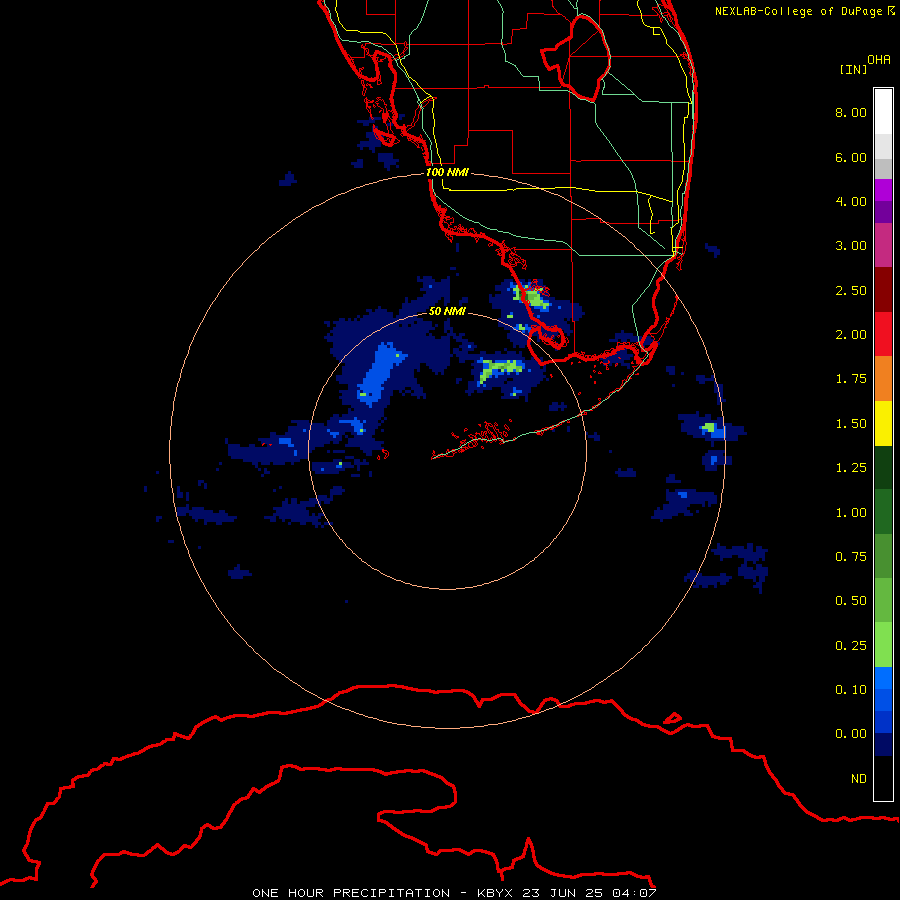
Task: Click the 8.00 legend value
Action: [x=851, y=112]
